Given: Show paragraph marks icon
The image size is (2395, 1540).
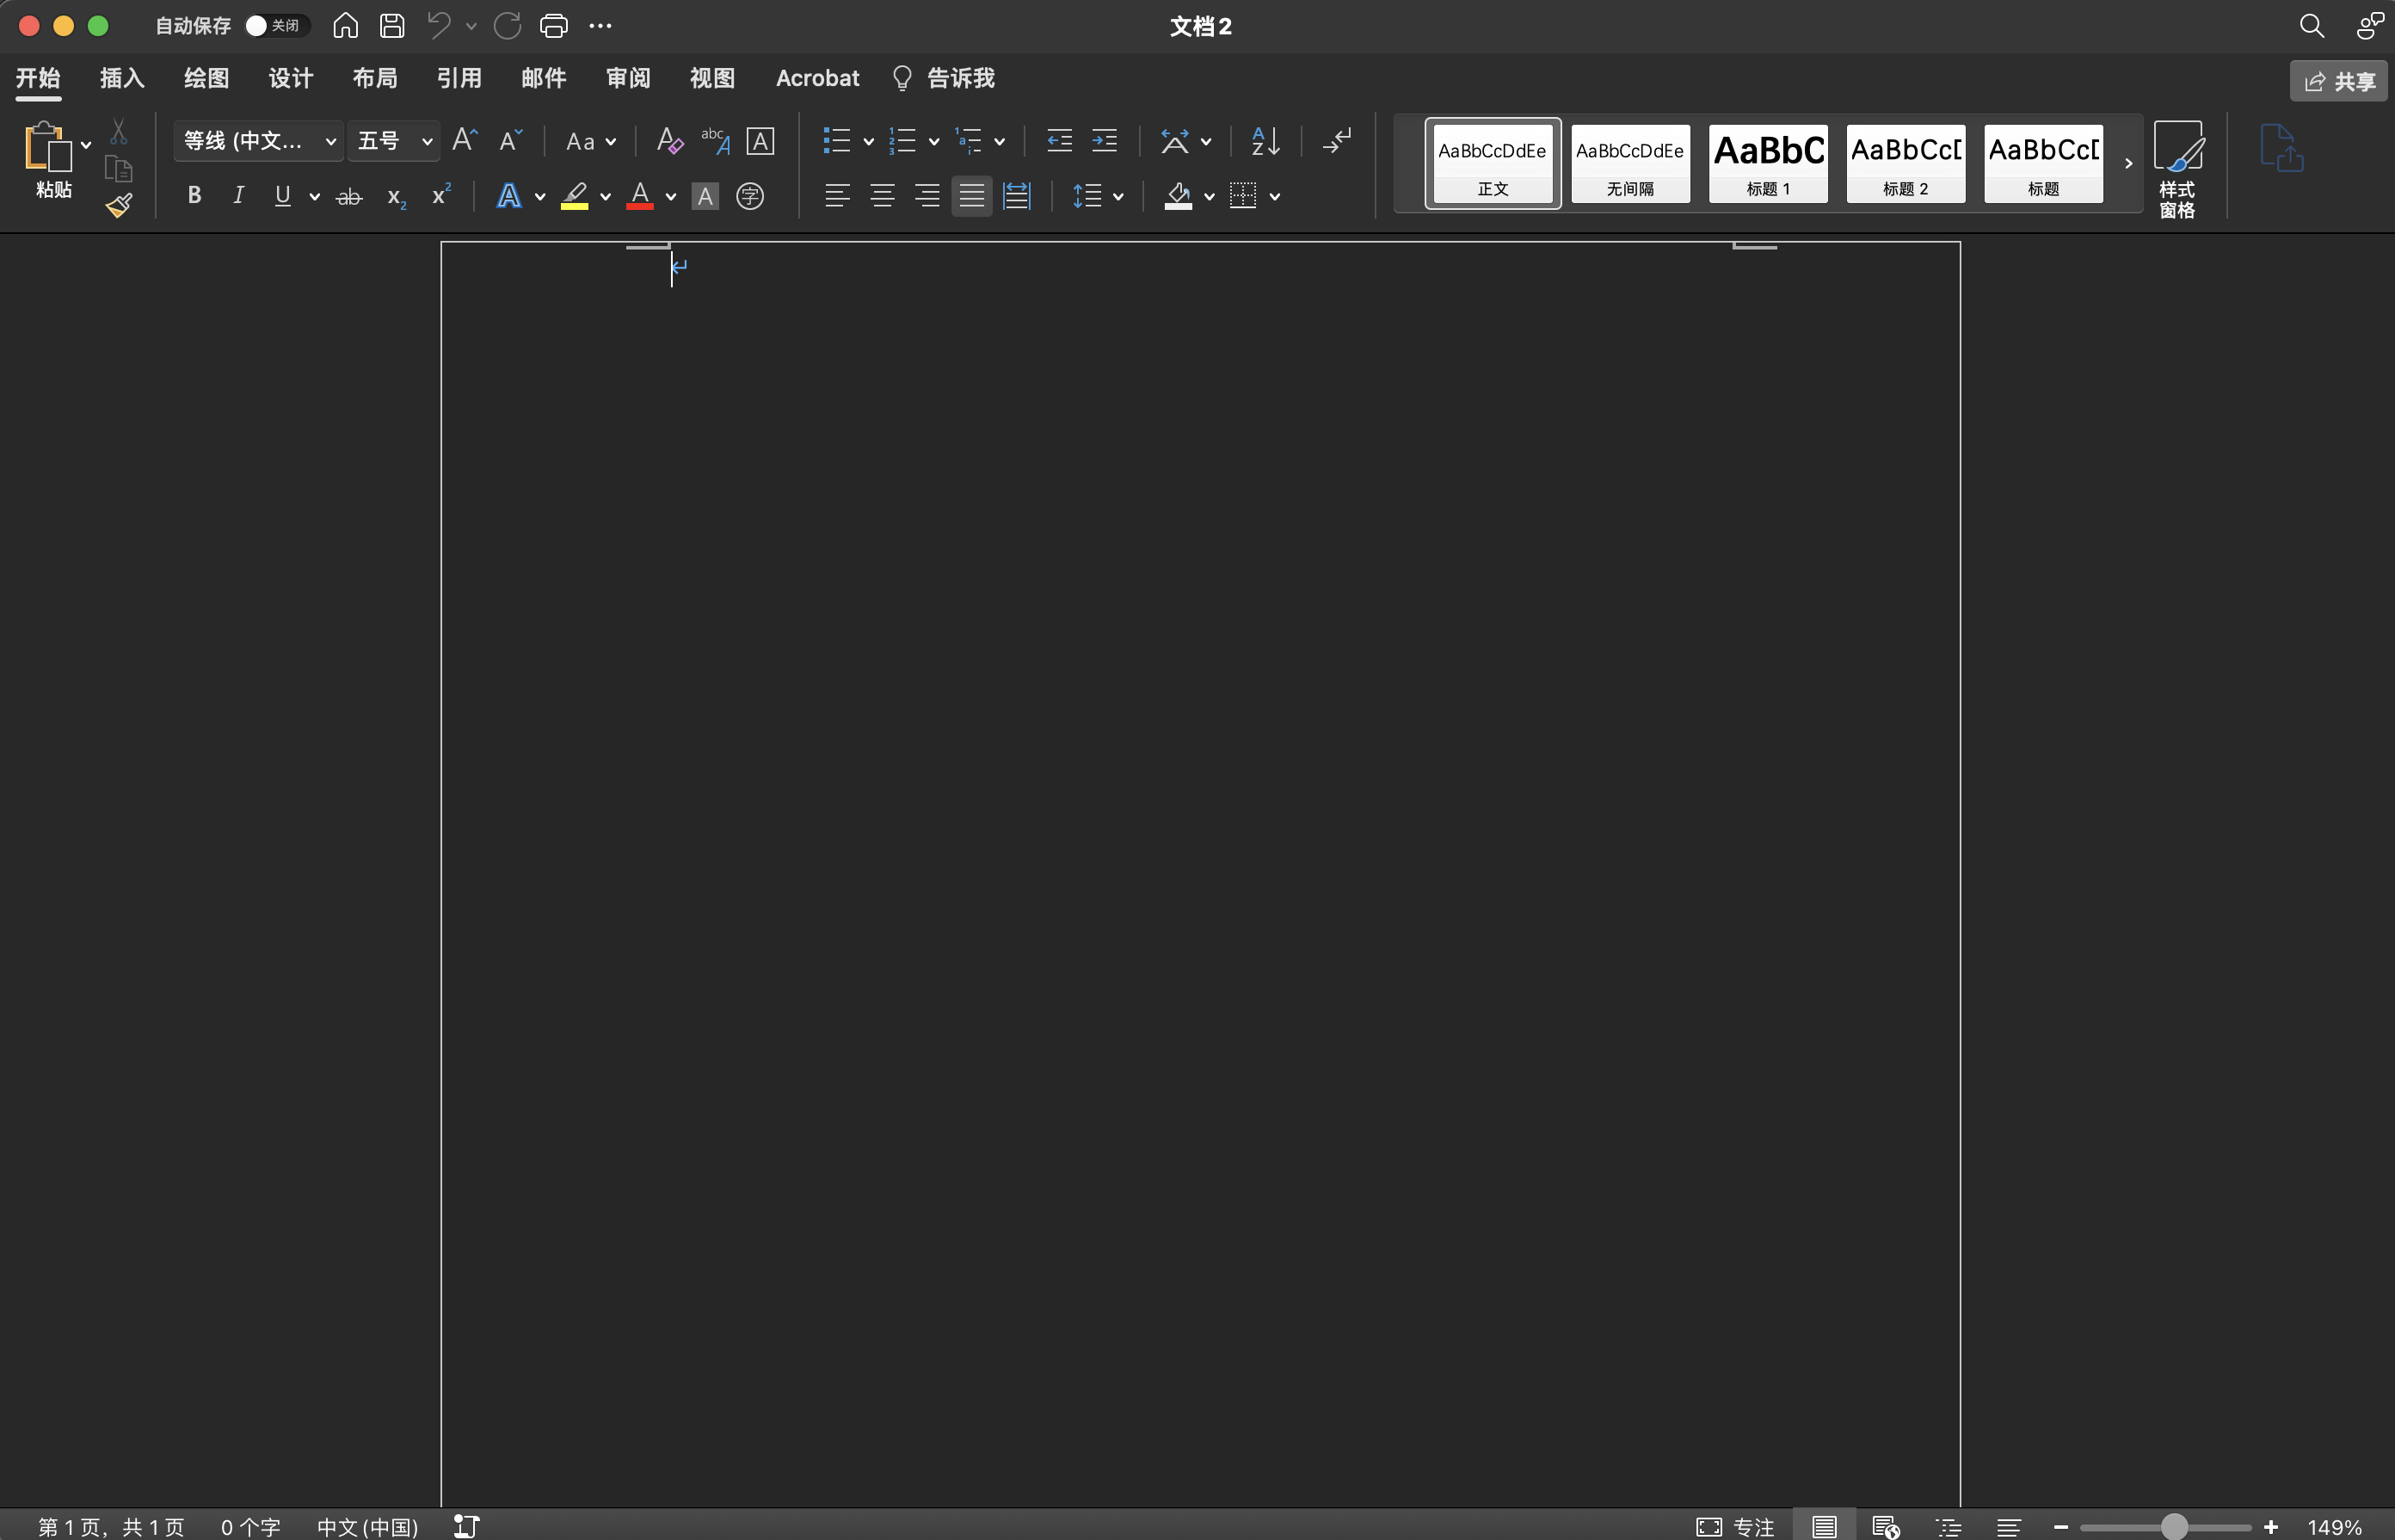Looking at the screenshot, I should (1337, 141).
